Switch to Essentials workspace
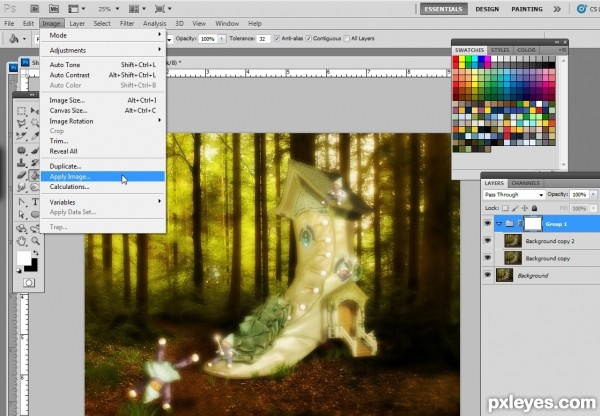Screen dimensions: 600x416 [x=443, y=9]
